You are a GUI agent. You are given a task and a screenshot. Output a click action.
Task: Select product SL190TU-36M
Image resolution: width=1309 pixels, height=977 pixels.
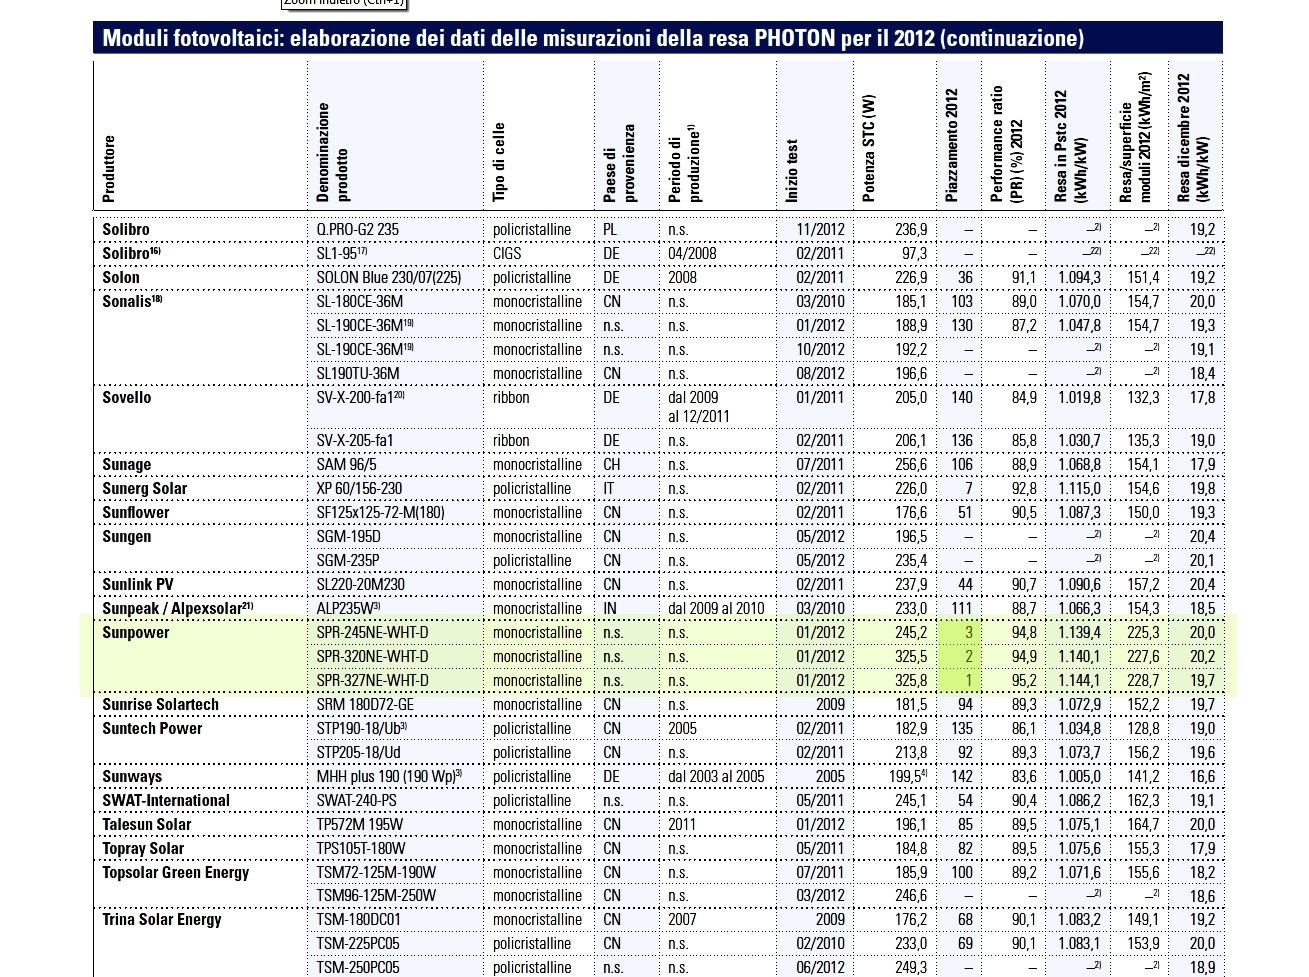pyautogui.click(x=357, y=374)
